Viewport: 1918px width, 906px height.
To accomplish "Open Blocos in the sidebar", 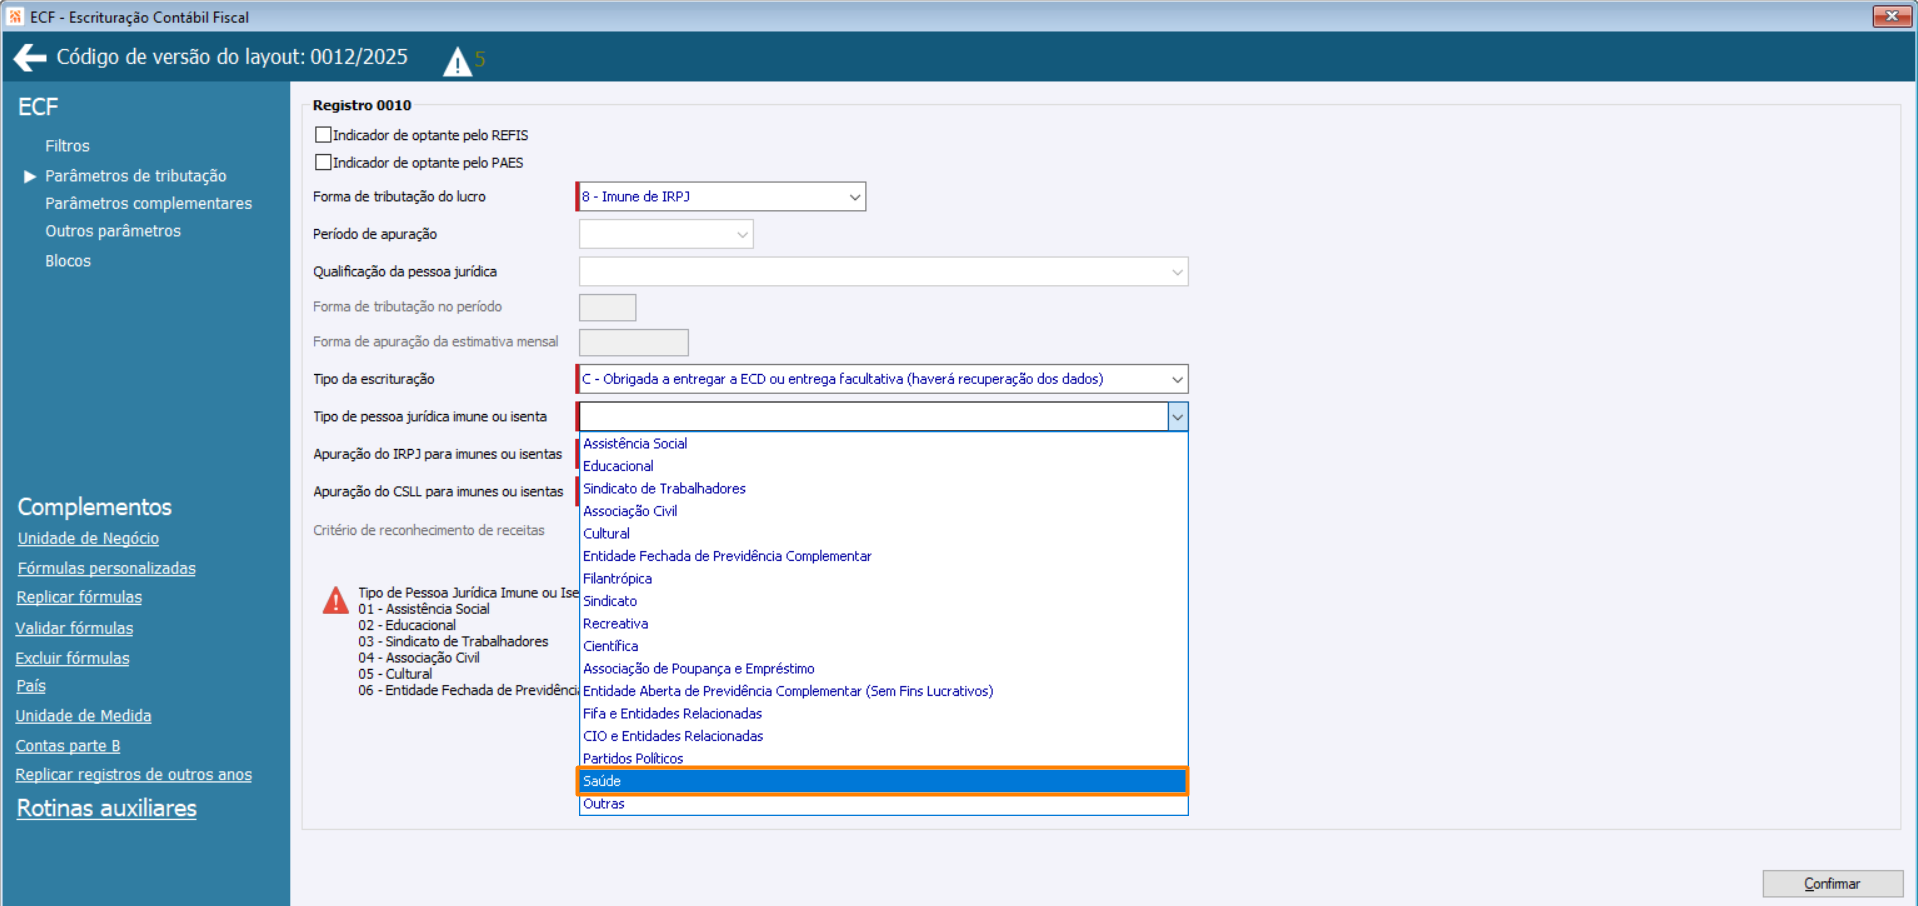I will [68, 261].
